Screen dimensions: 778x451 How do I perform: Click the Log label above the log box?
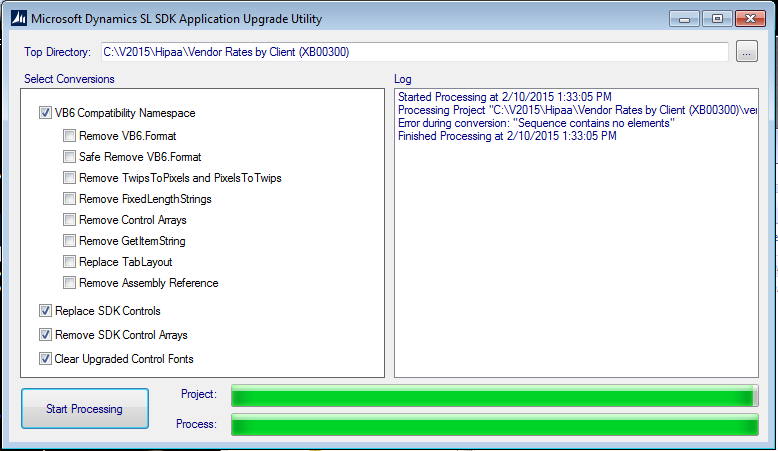pos(402,79)
